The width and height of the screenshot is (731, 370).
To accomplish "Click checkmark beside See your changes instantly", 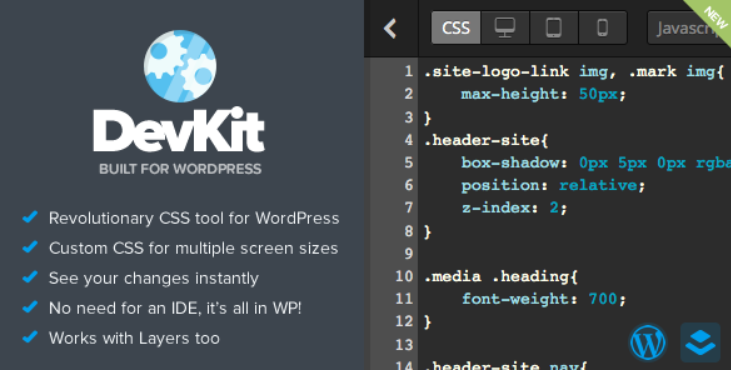I will tap(30, 277).
